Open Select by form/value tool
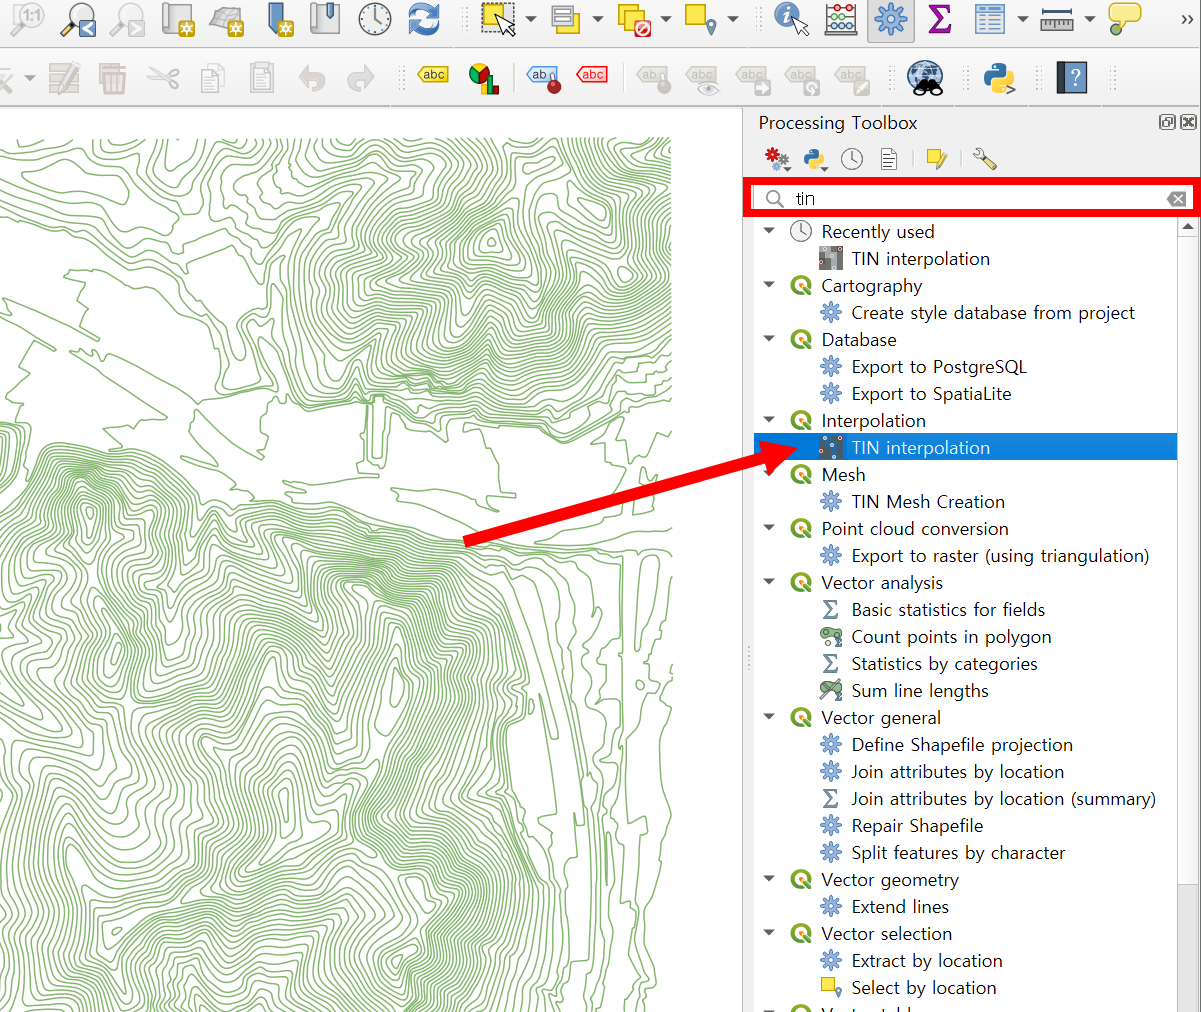1201x1012 pixels. 566,19
